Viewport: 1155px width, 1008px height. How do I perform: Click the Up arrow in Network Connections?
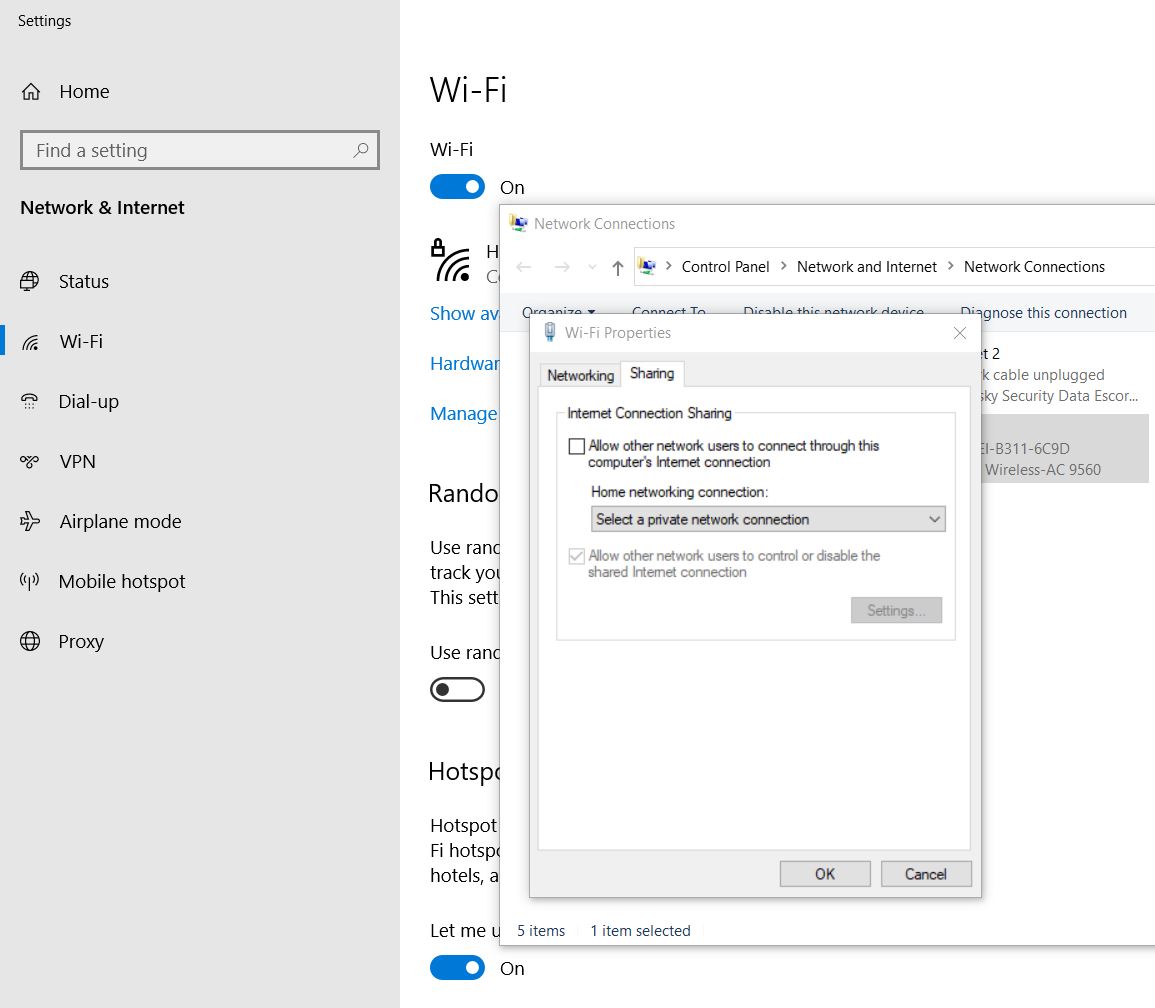pos(617,267)
